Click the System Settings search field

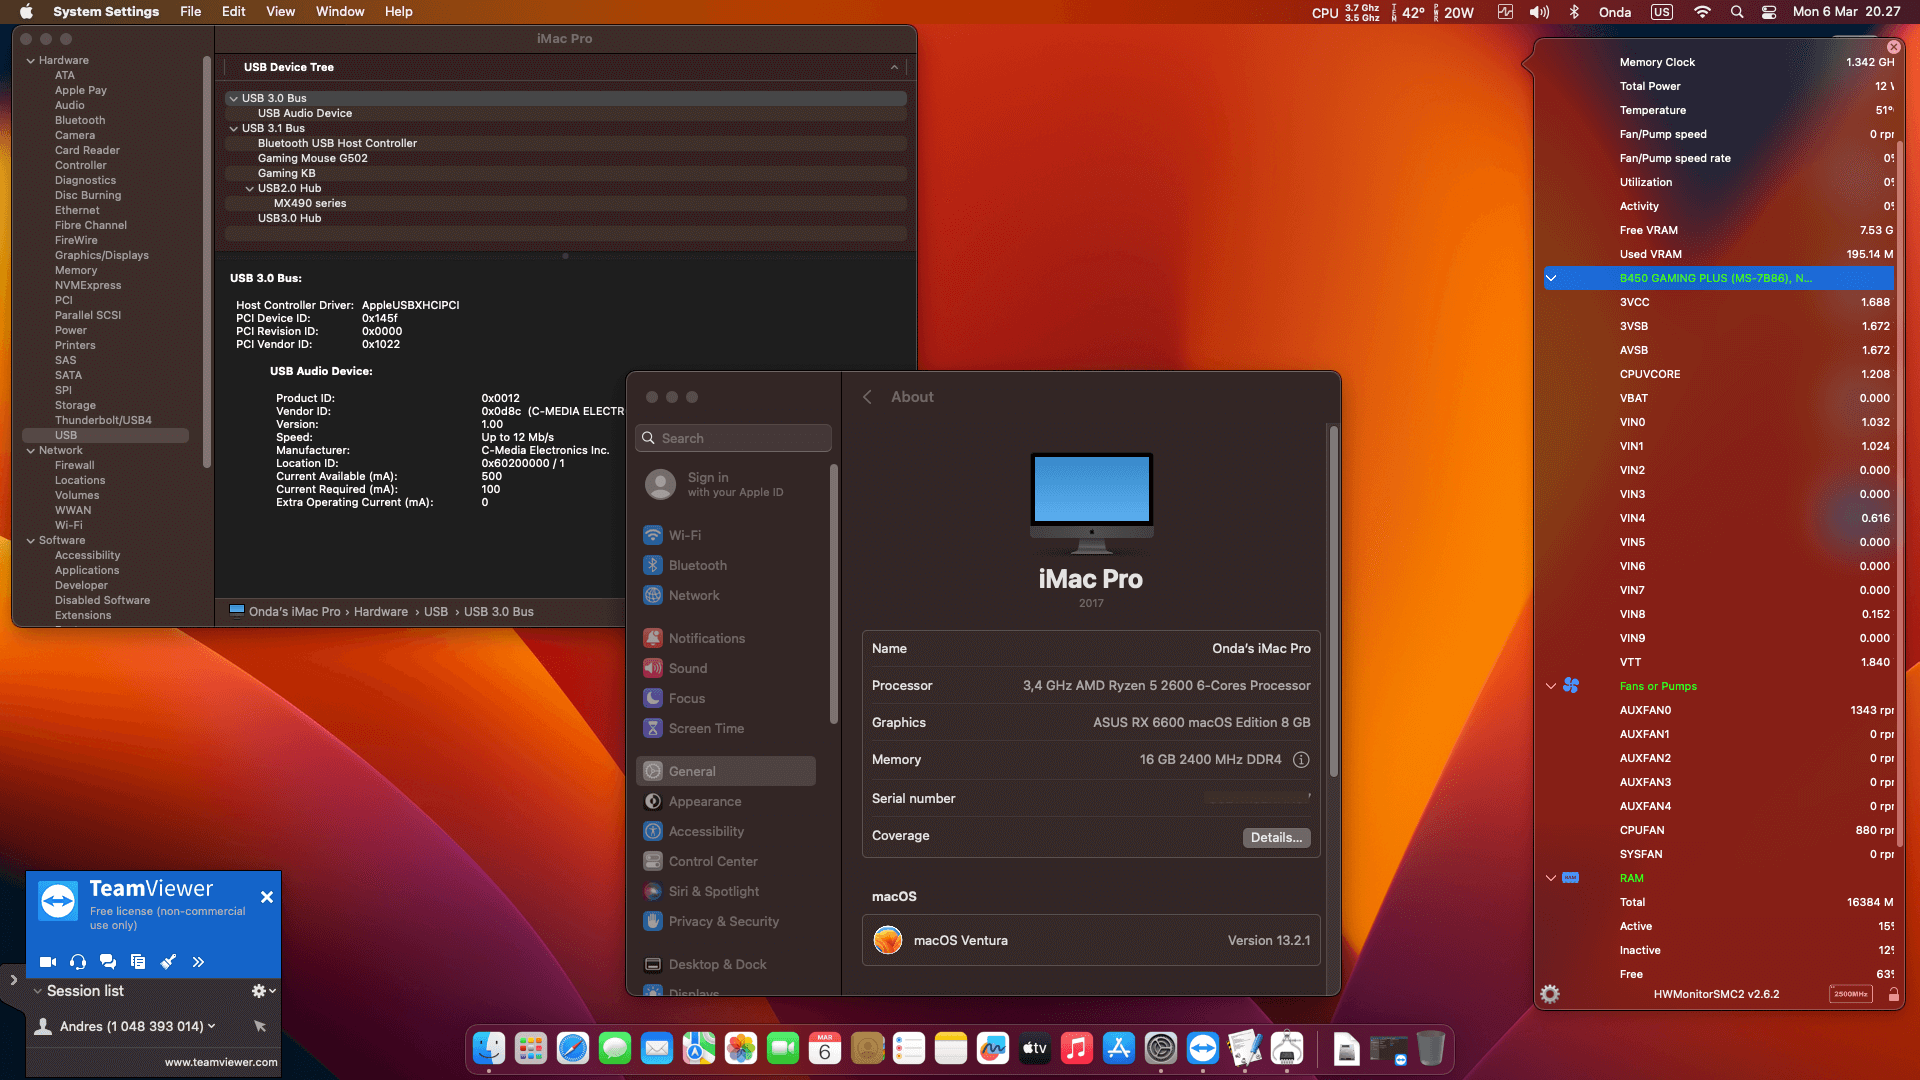[x=733, y=438]
